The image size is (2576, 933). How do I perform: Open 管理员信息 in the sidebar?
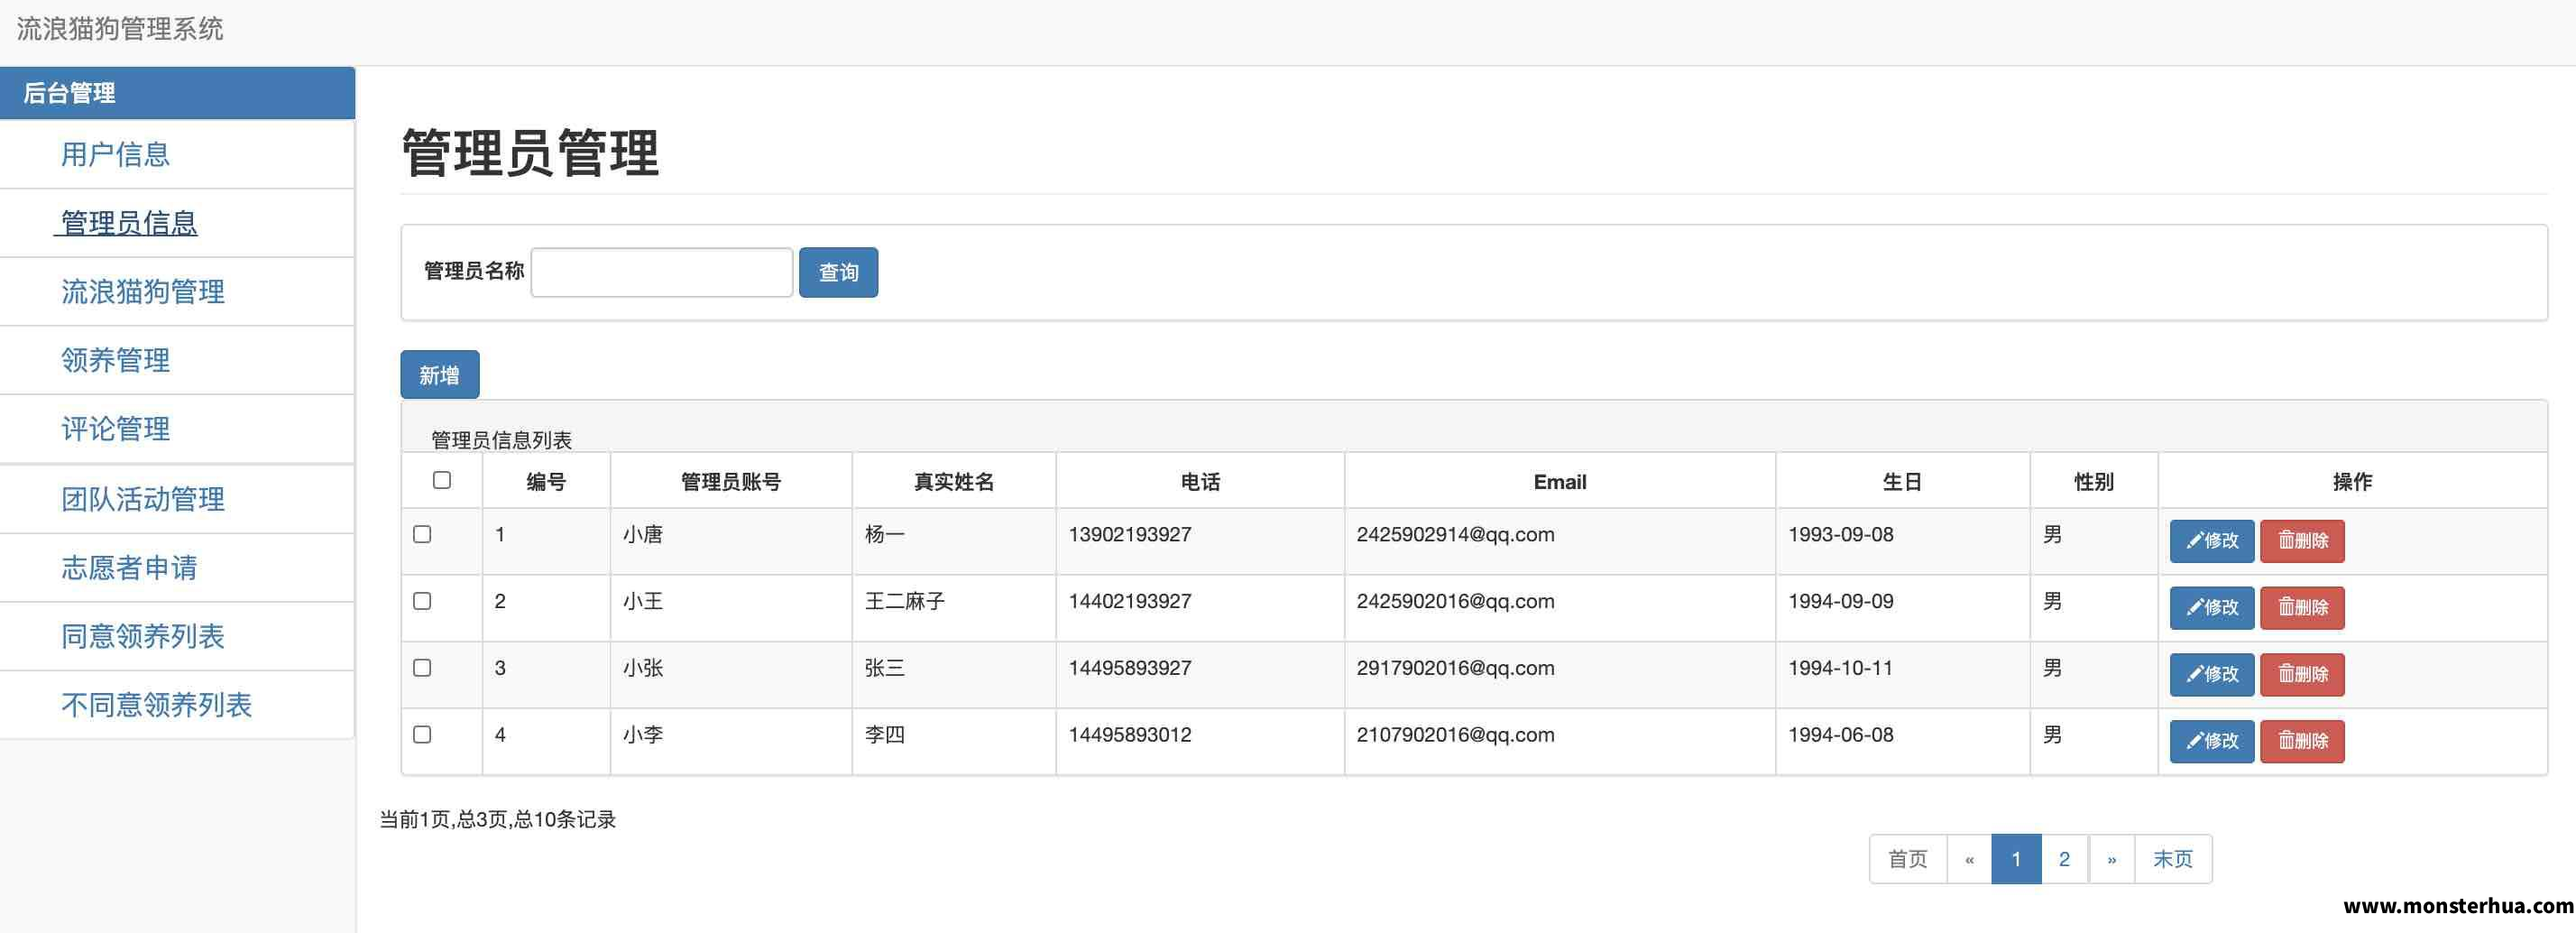tap(128, 223)
